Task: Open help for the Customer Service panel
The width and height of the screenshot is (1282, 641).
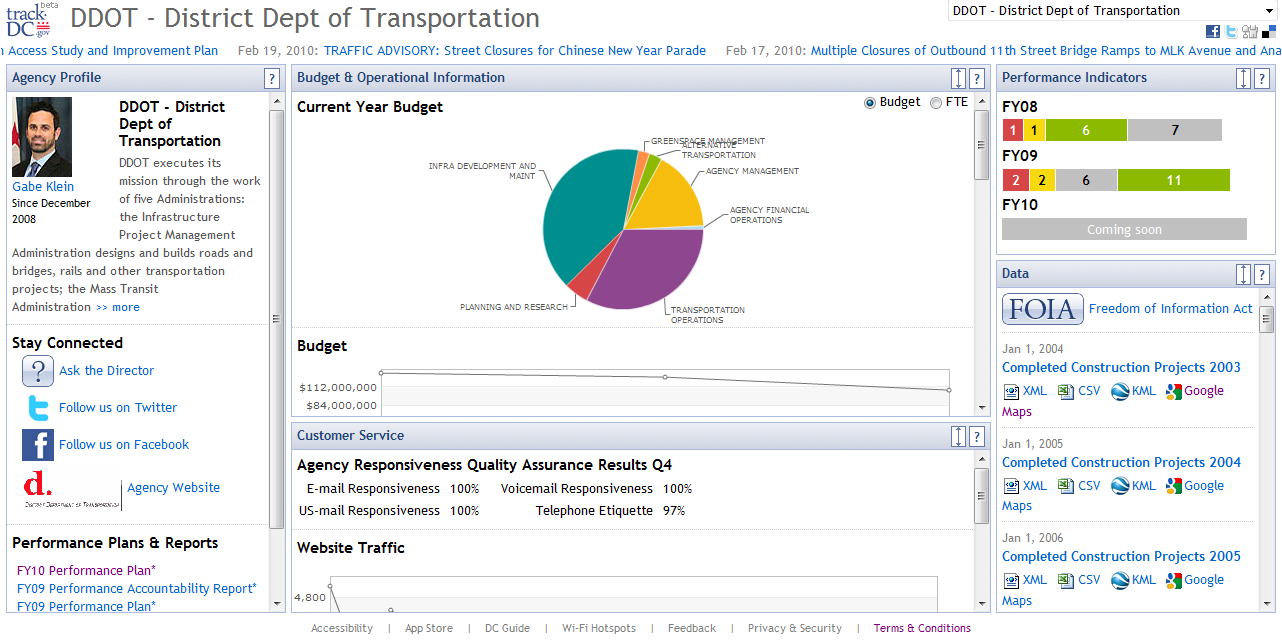Action: [977, 436]
